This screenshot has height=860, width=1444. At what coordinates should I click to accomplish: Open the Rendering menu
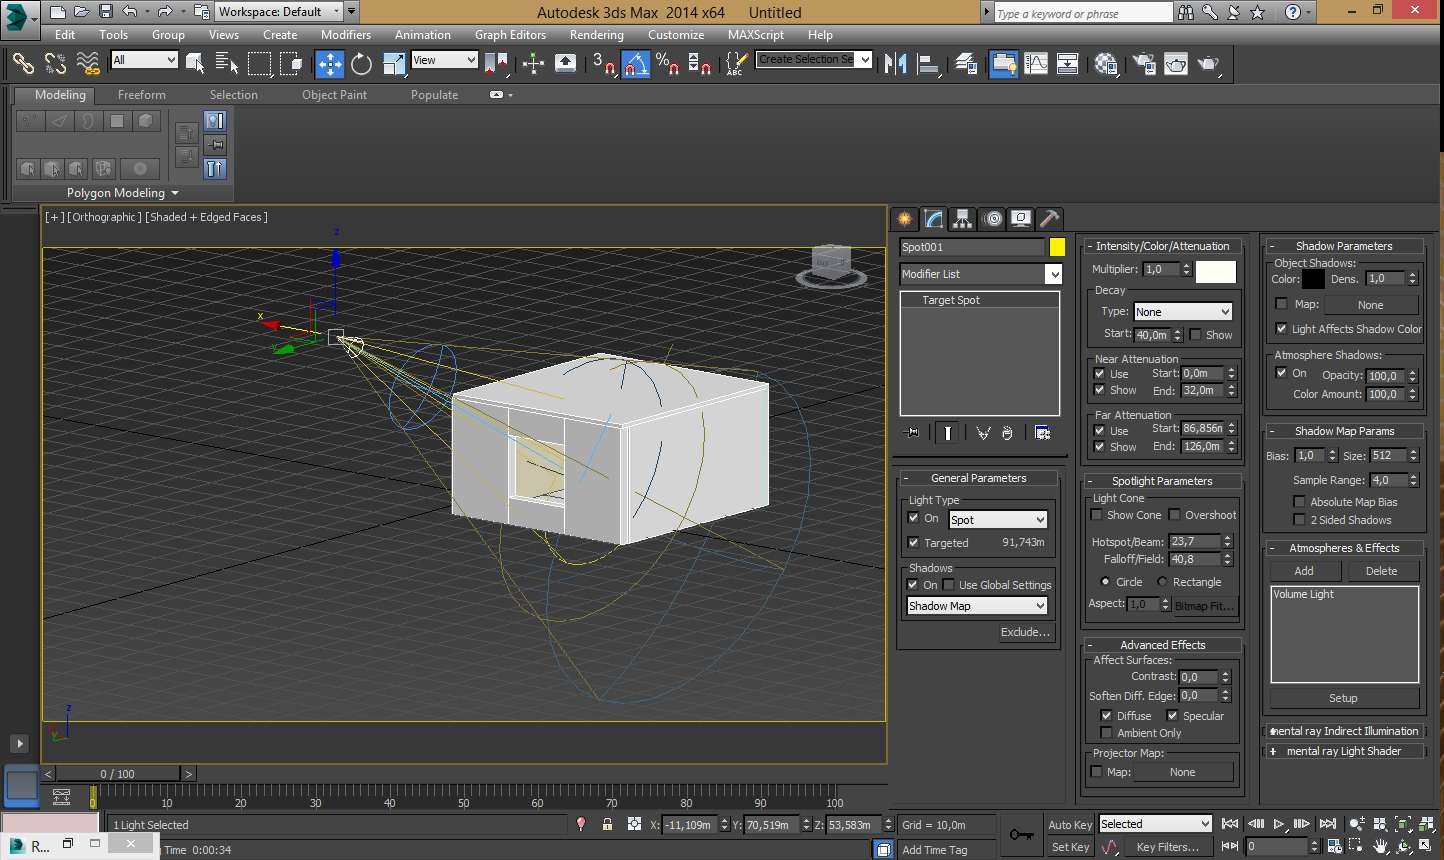(596, 35)
